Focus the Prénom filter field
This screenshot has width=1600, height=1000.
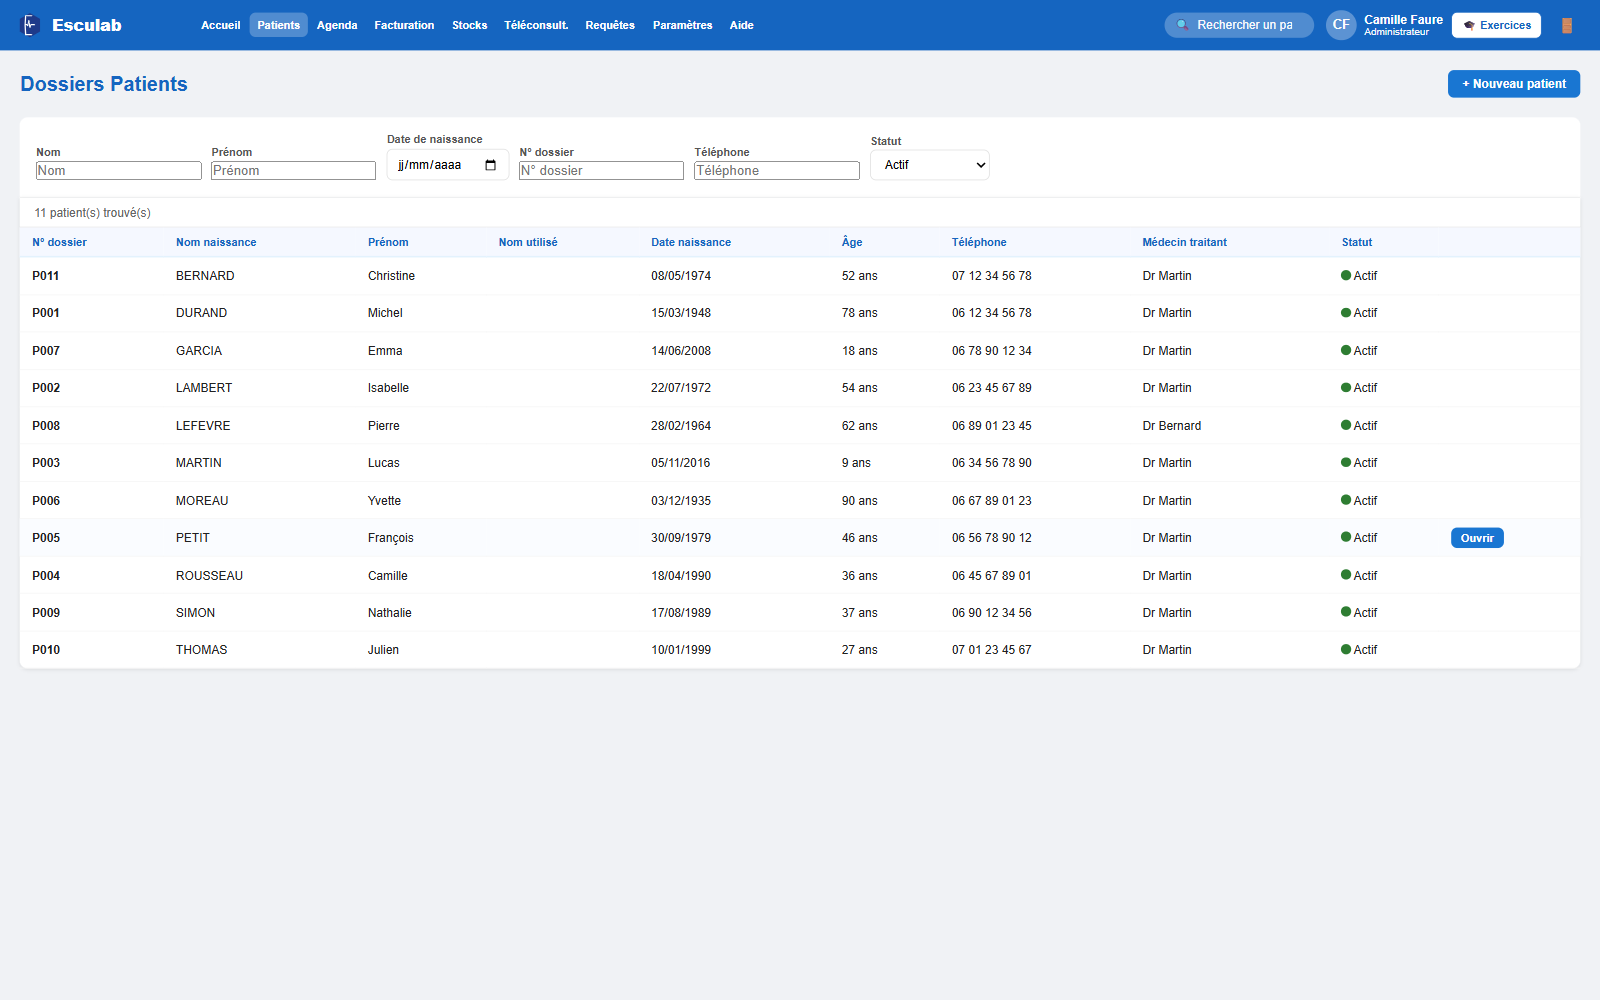[294, 171]
